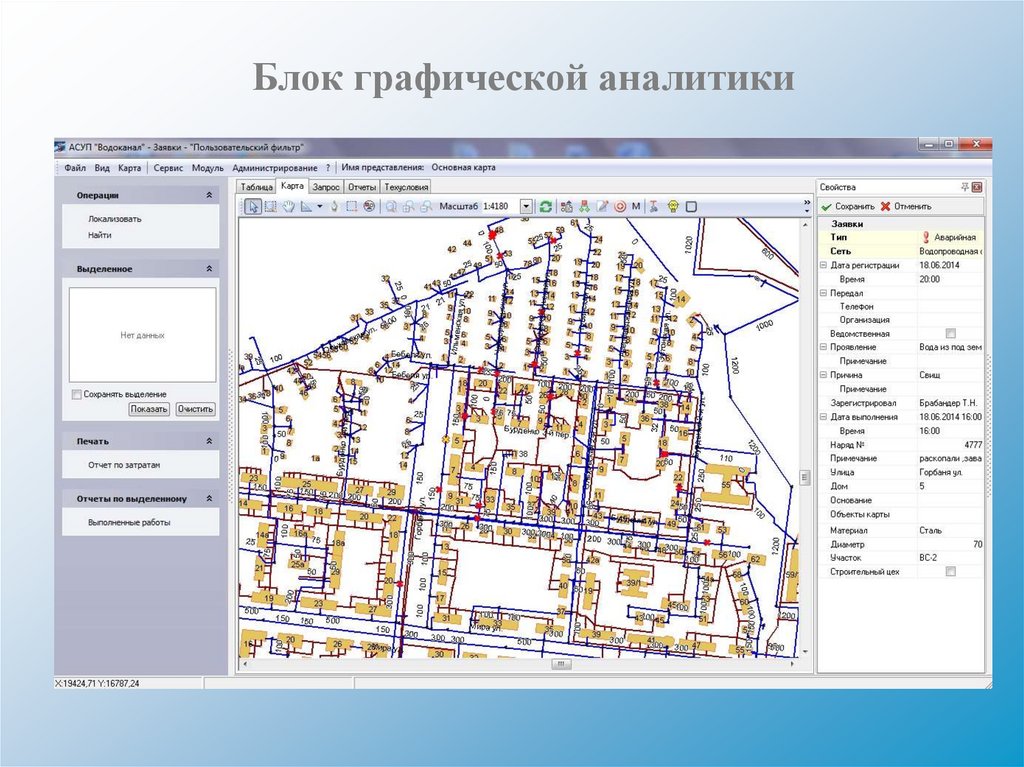Viewport: 1024px width, 767px height.
Task: Collapse the Причина group
Action: [x=824, y=375]
